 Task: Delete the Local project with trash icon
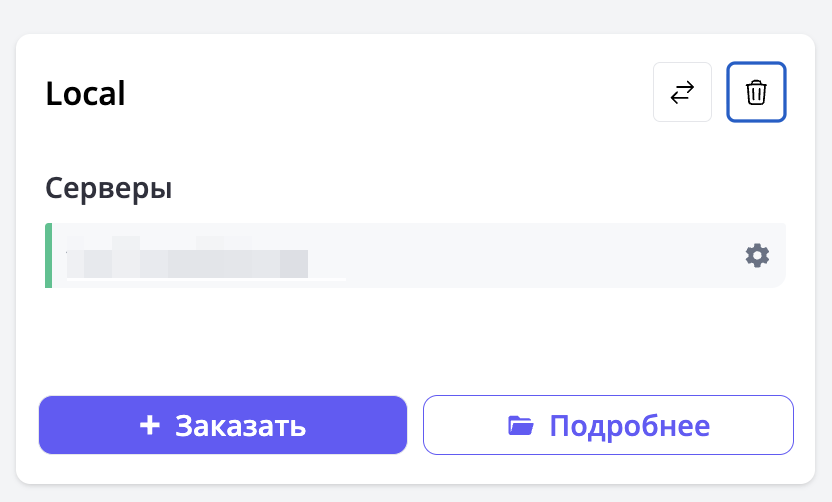tap(756, 93)
